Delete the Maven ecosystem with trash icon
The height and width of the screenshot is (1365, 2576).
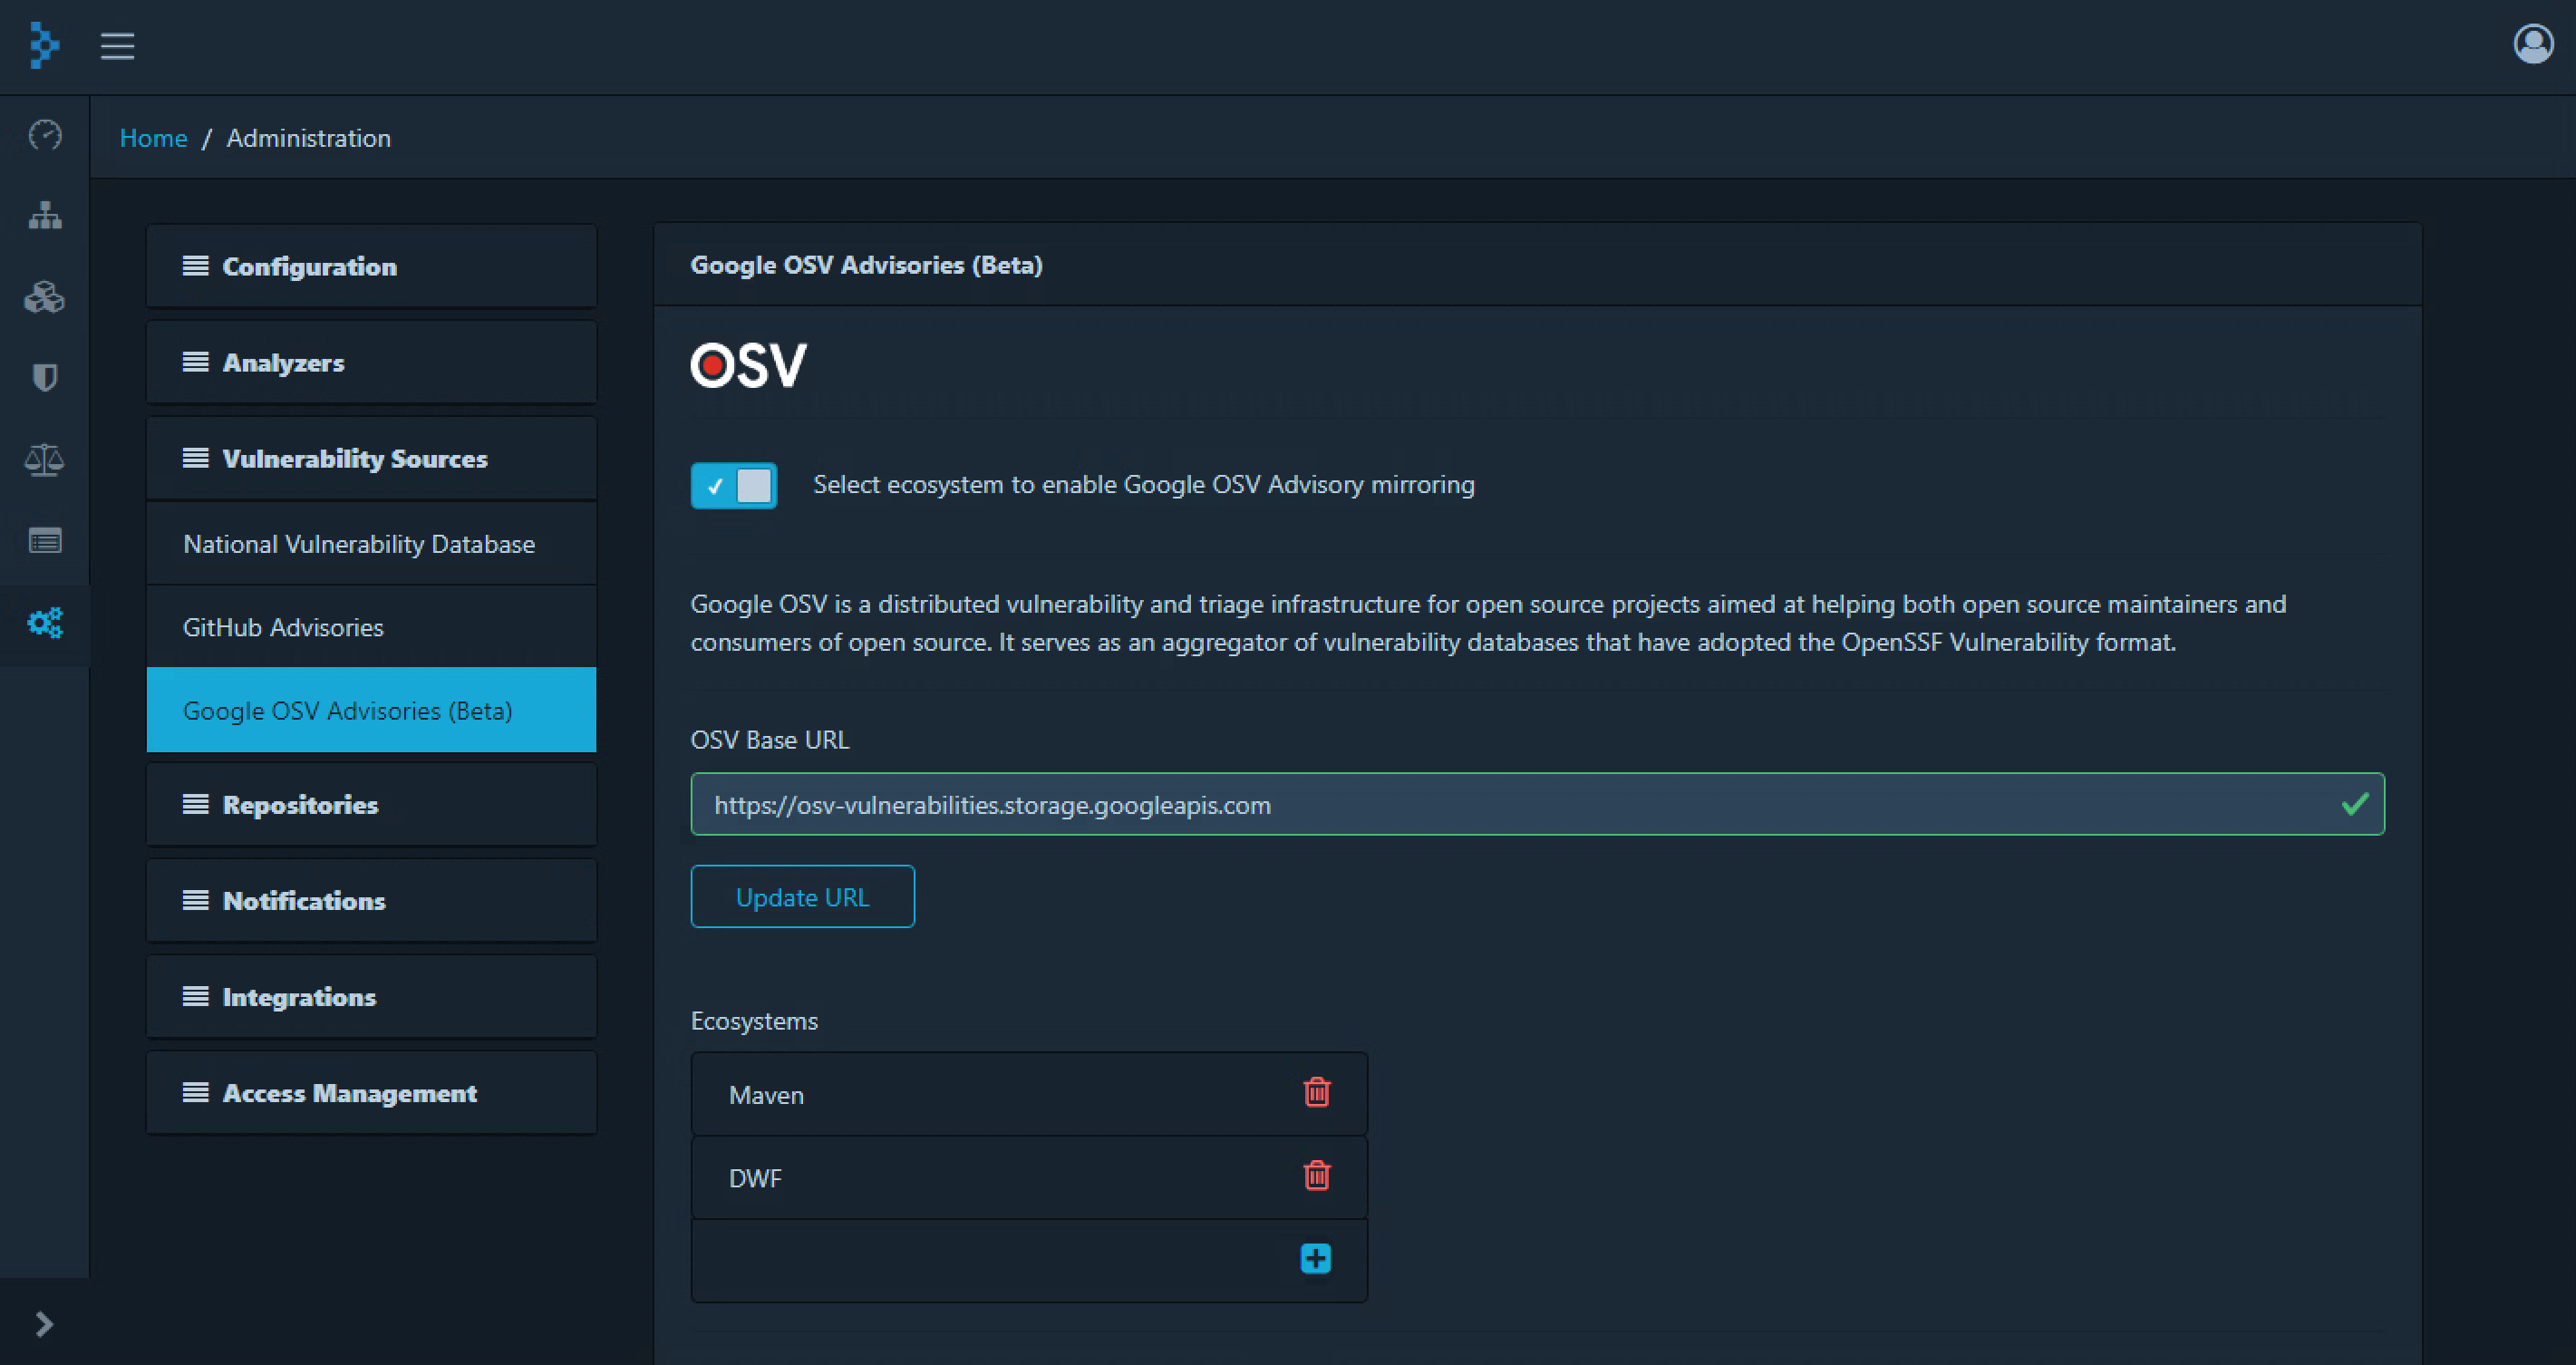[1316, 1092]
